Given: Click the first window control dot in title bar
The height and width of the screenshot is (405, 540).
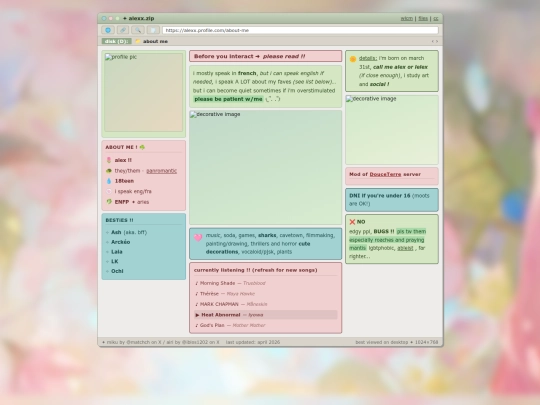Looking at the screenshot, I should (104, 18).
